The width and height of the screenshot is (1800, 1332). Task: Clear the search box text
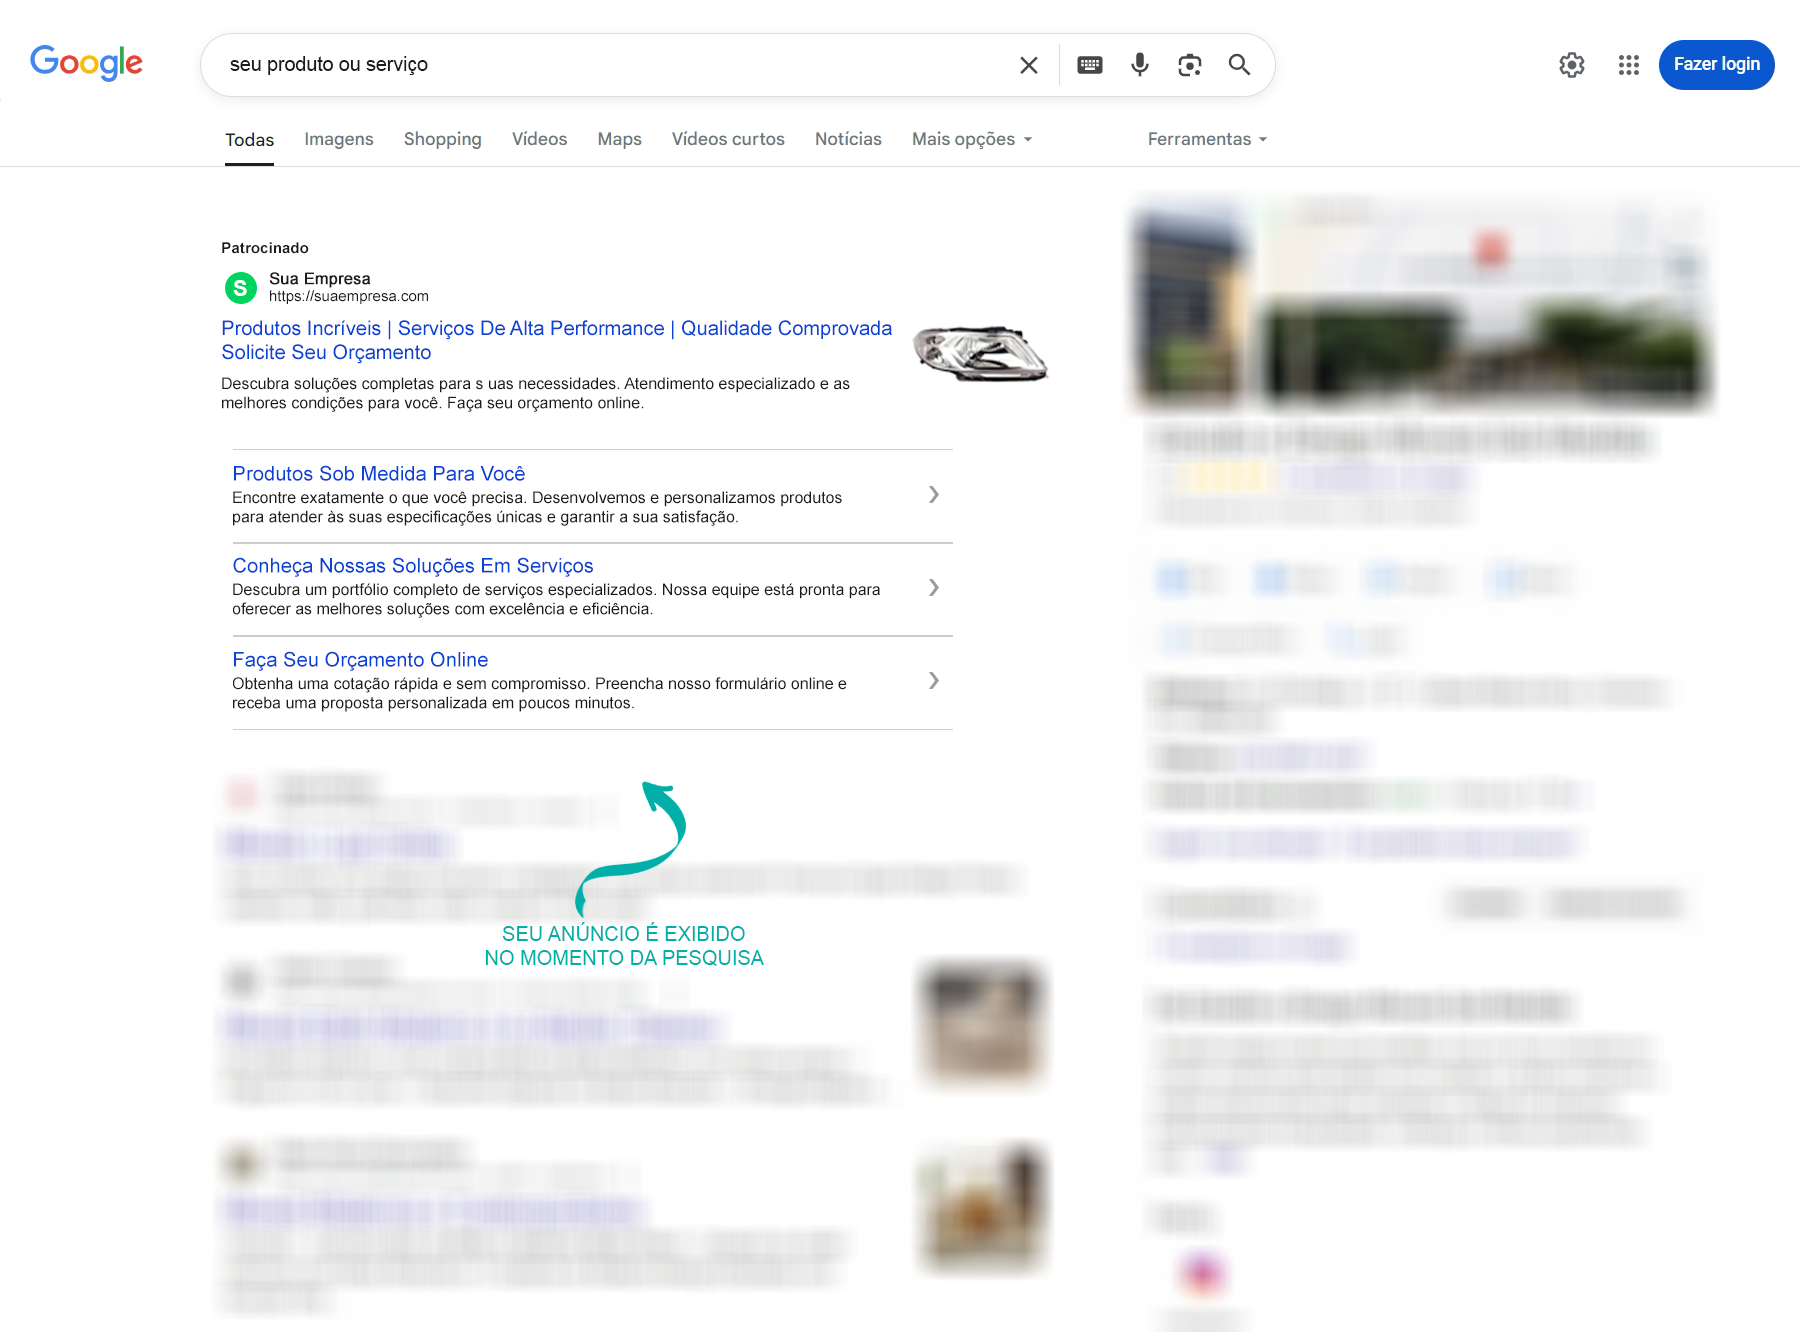pos(1028,65)
